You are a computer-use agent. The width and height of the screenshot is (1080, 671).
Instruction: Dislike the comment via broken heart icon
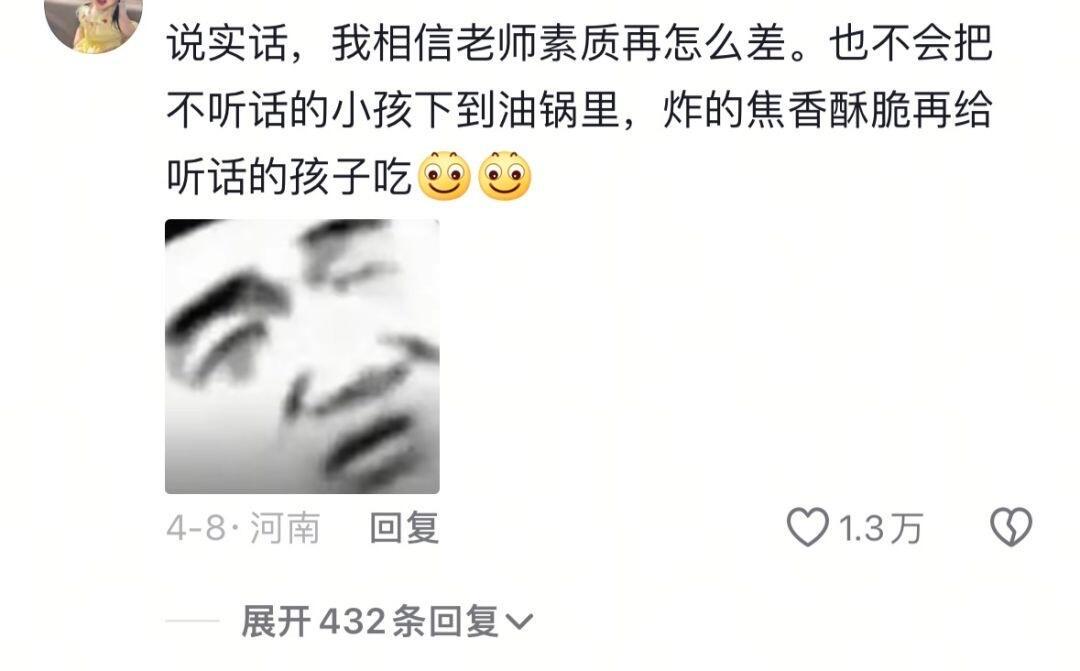(x=1010, y=528)
